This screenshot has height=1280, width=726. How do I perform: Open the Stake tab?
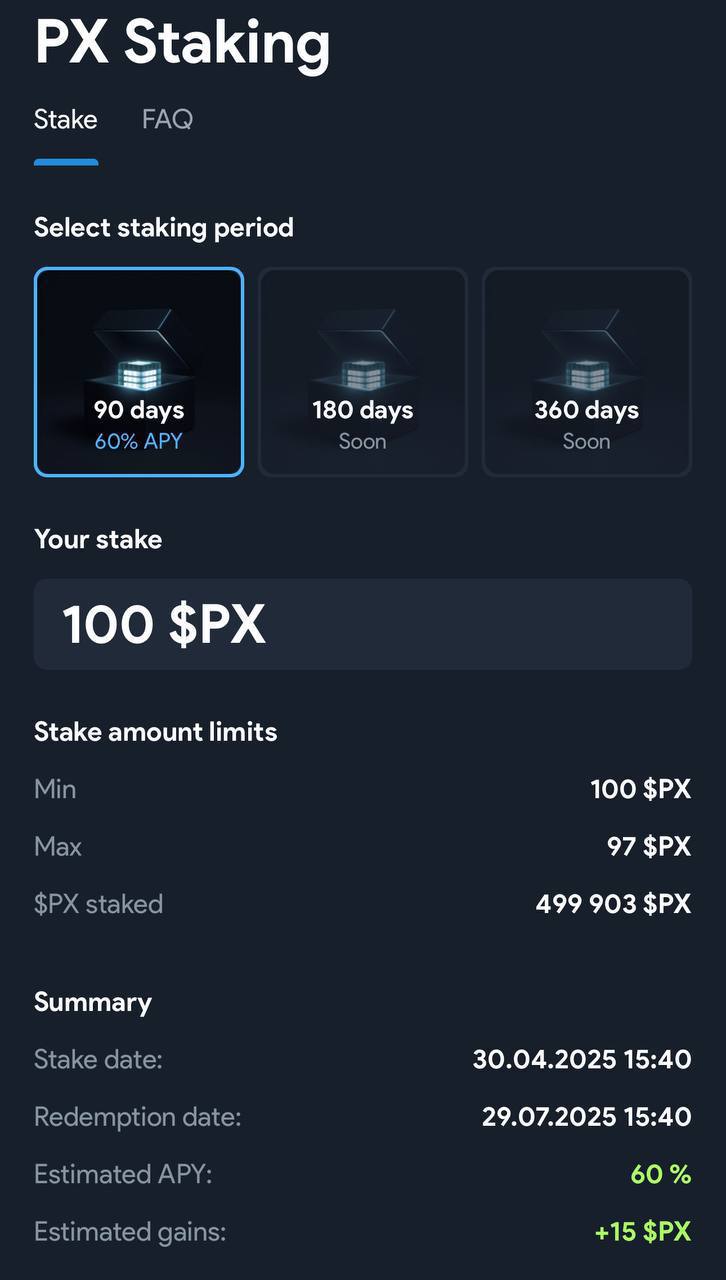tap(66, 120)
